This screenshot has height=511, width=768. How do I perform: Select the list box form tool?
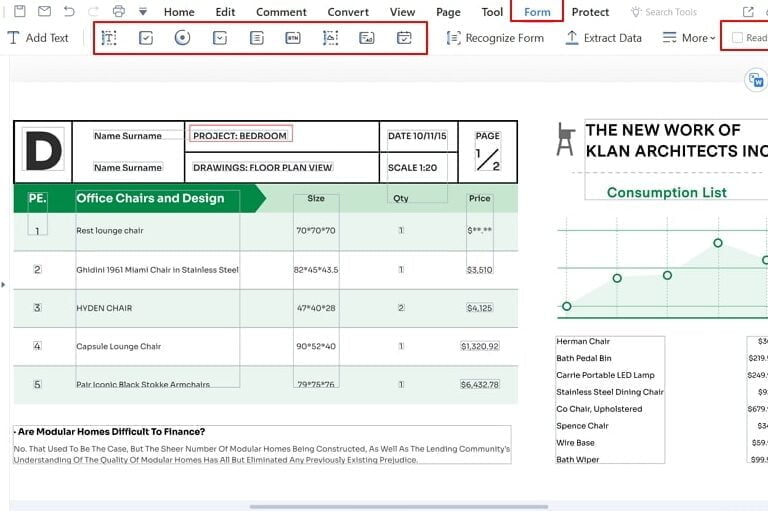coord(256,38)
